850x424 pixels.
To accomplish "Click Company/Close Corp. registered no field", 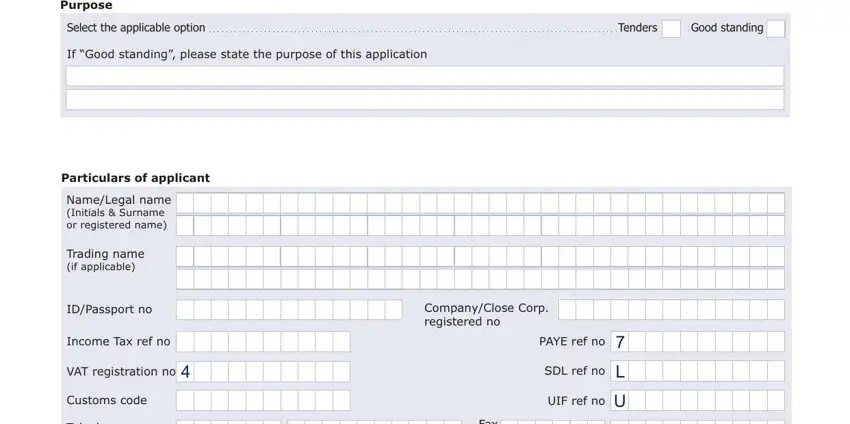I will tap(671, 310).
